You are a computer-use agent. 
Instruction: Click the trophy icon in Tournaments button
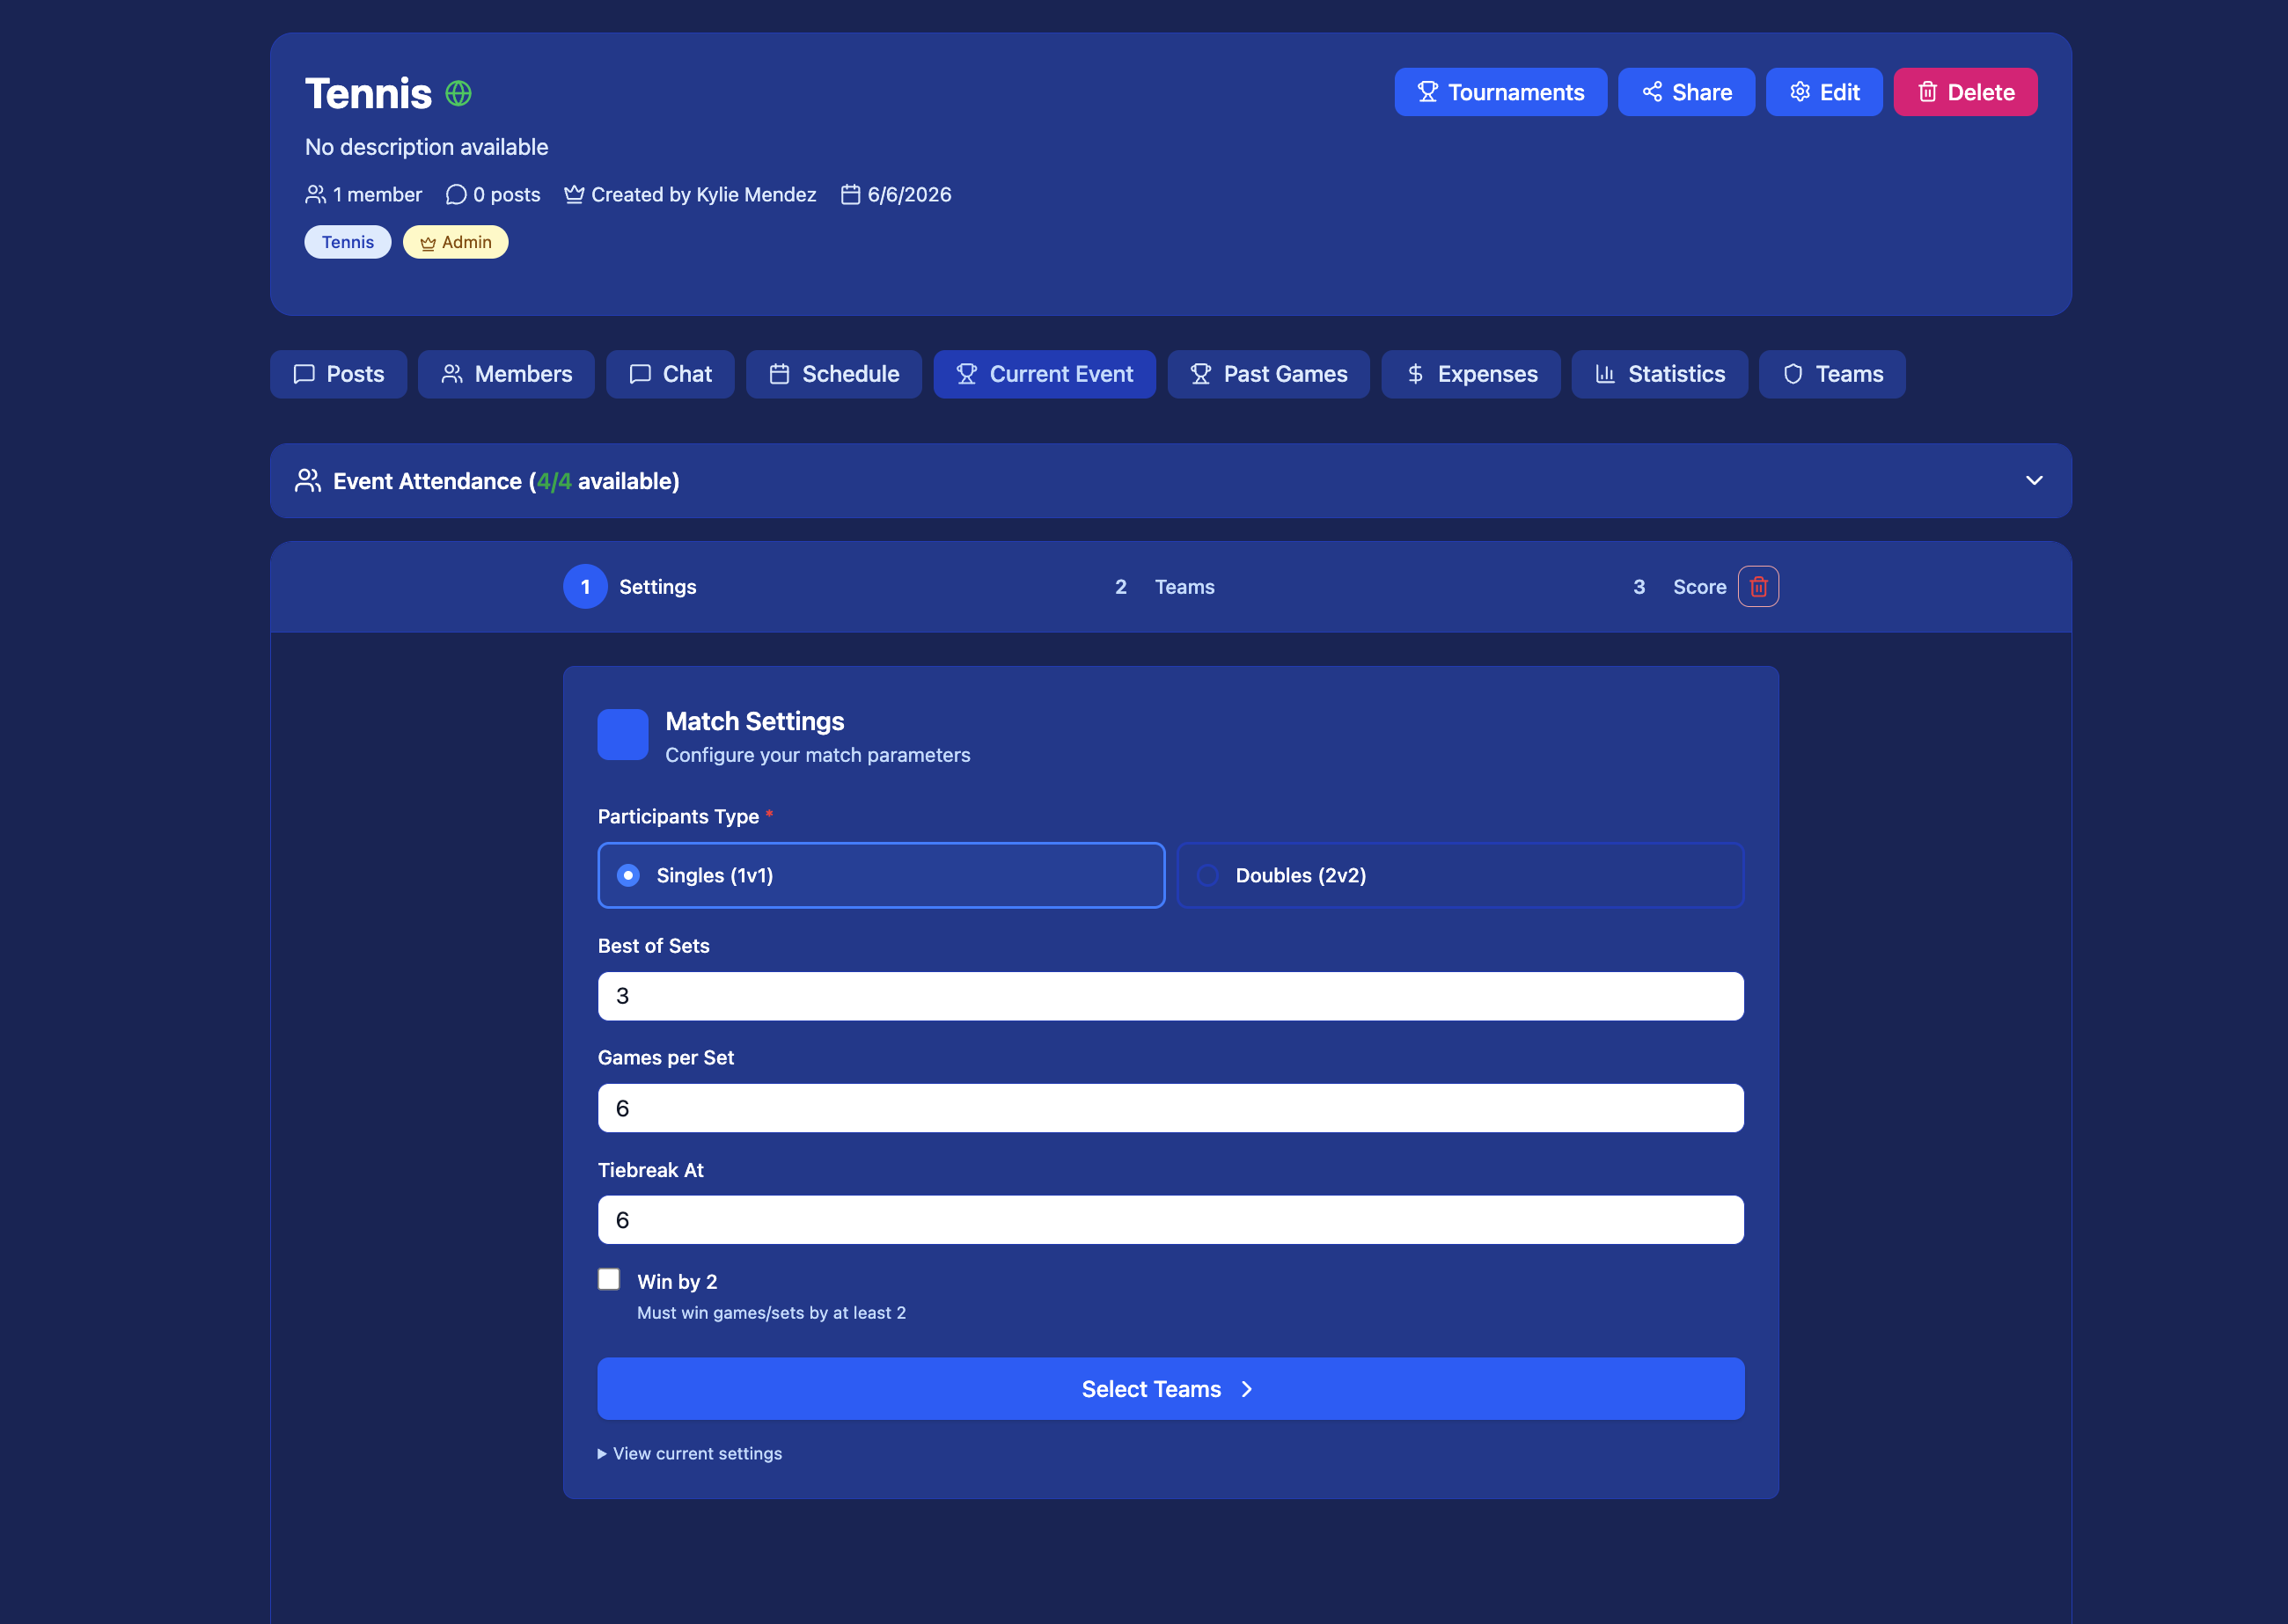click(x=1427, y=92)
